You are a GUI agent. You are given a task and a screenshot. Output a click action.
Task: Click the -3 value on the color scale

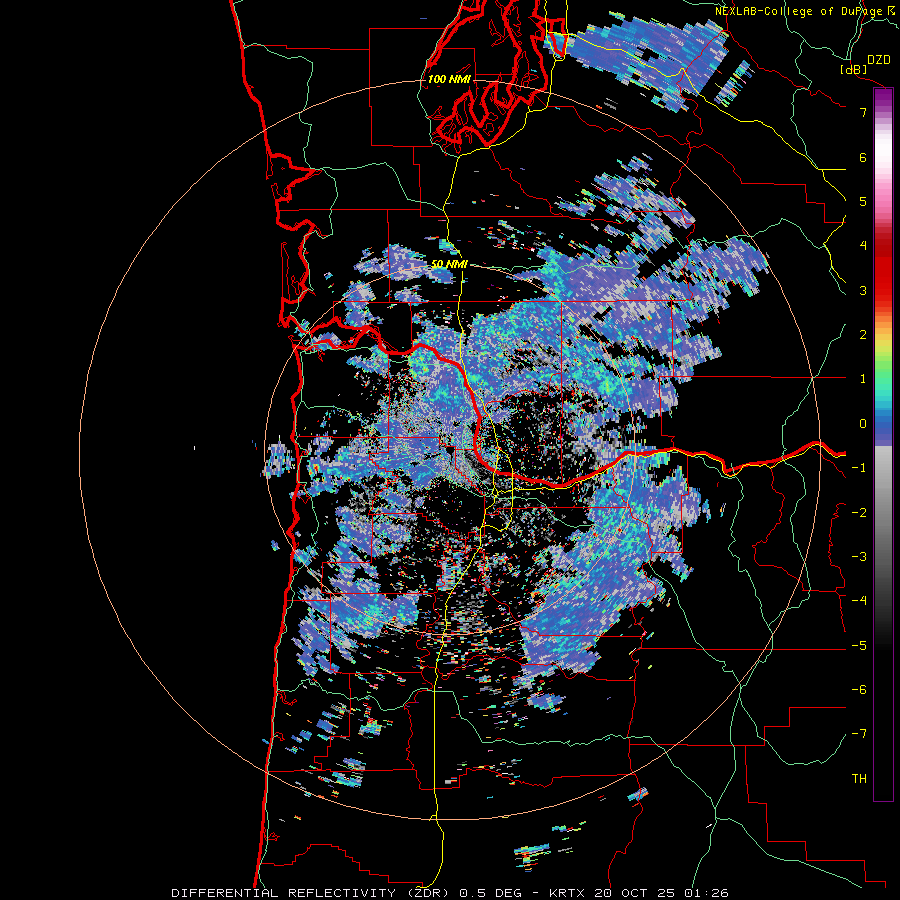pos(859,557)
